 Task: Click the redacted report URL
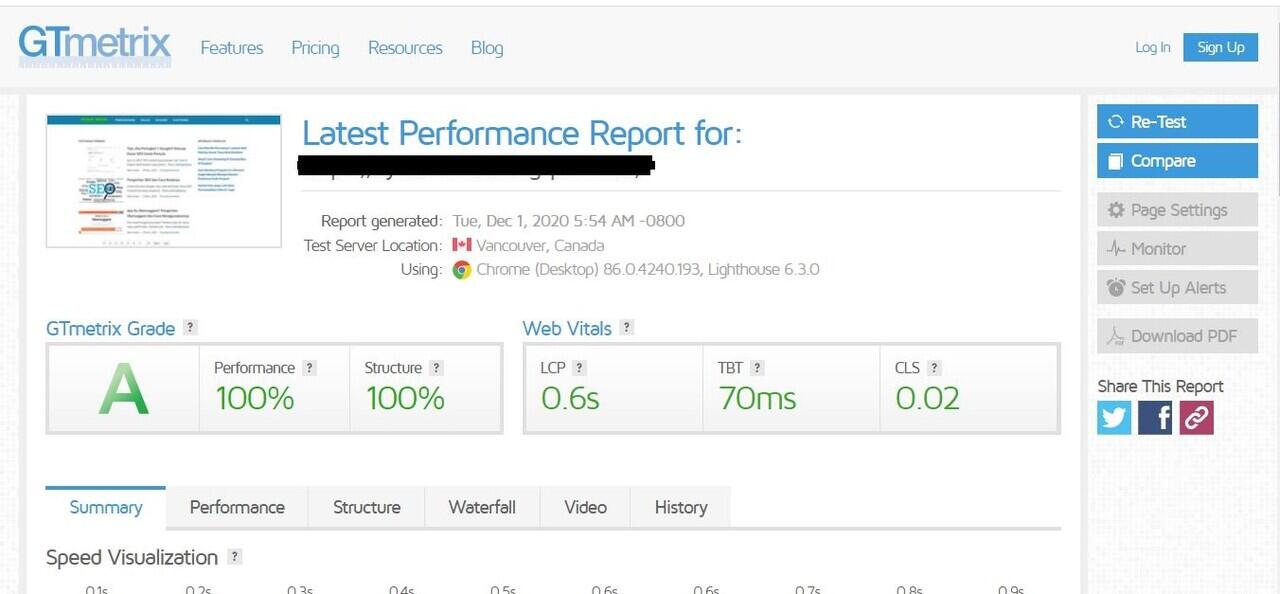pos(477,165)
